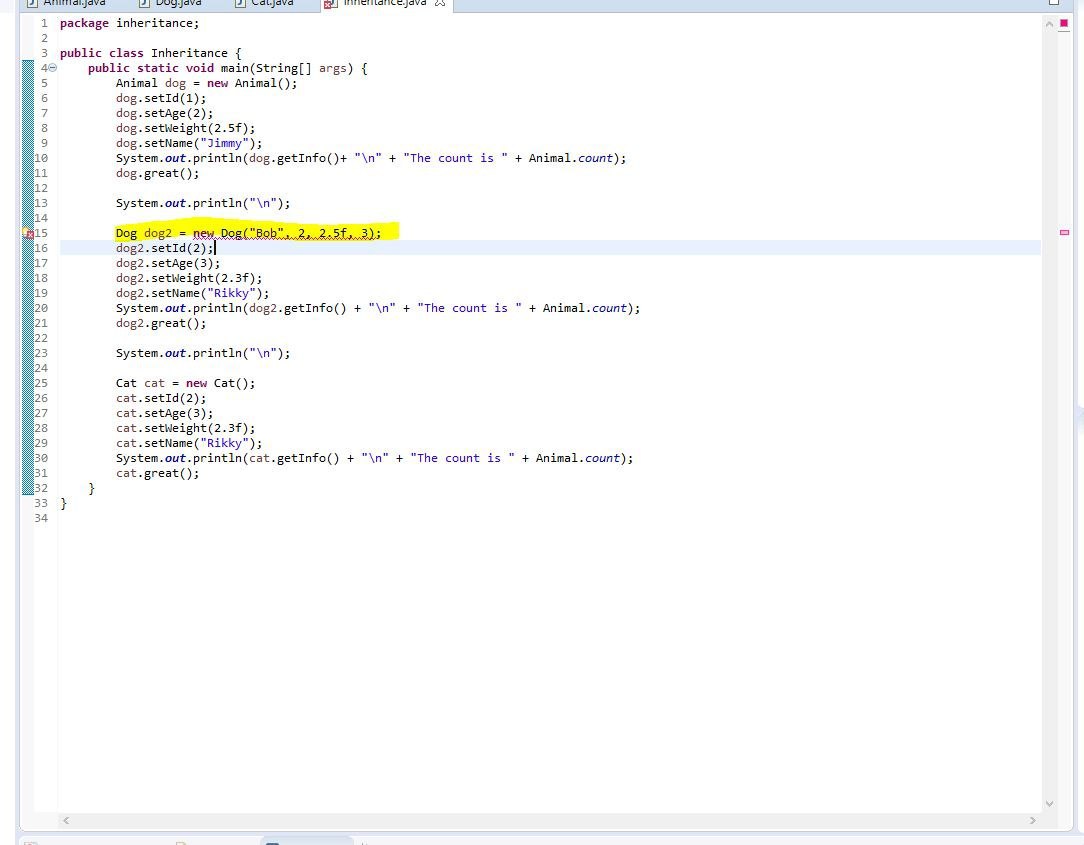Click the 'cat.setWeight(2.3f);' line
This screenshot has width=1084, height=845.
185,429
